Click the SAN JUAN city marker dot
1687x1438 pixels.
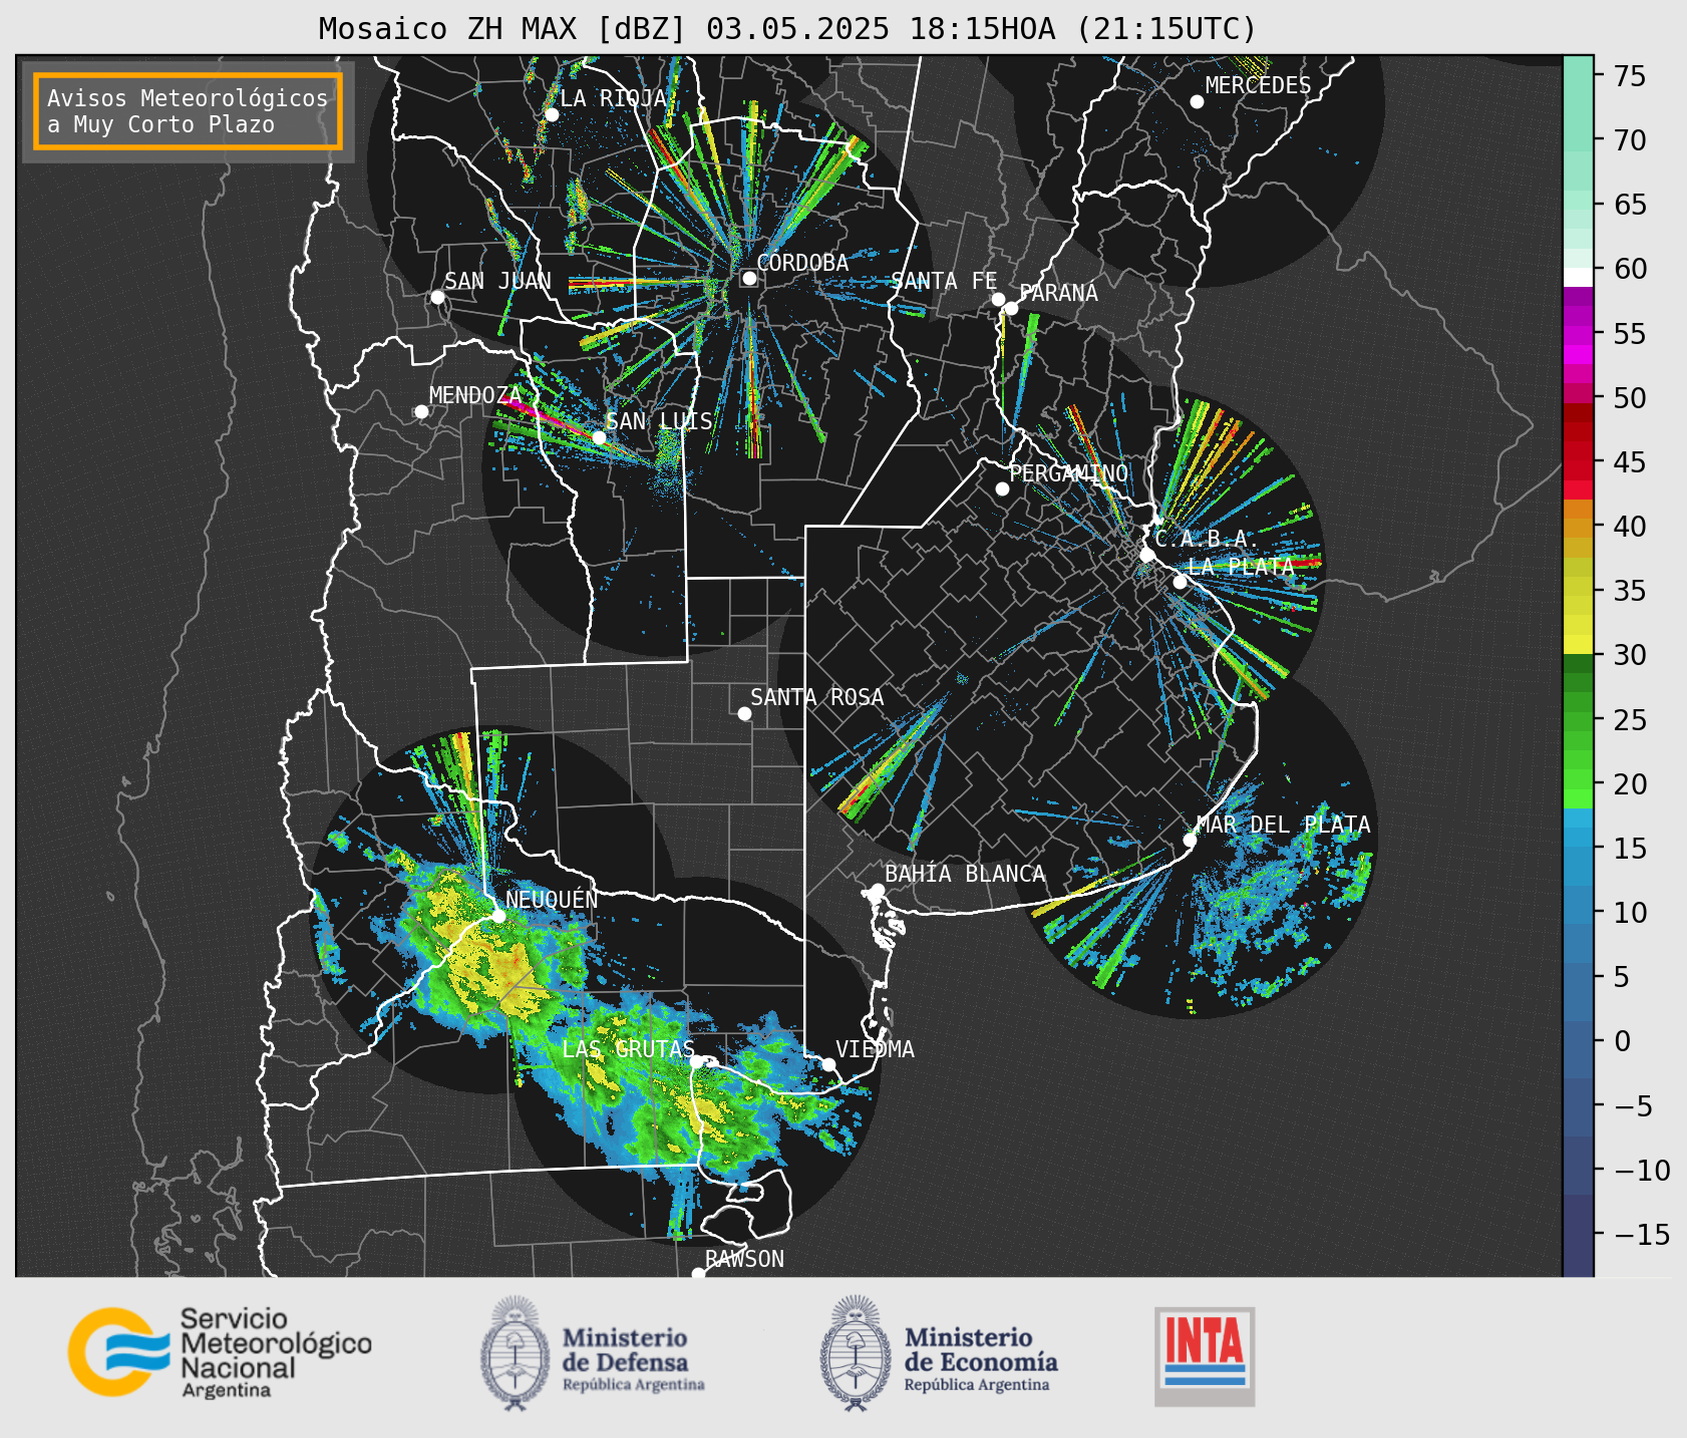437,297
